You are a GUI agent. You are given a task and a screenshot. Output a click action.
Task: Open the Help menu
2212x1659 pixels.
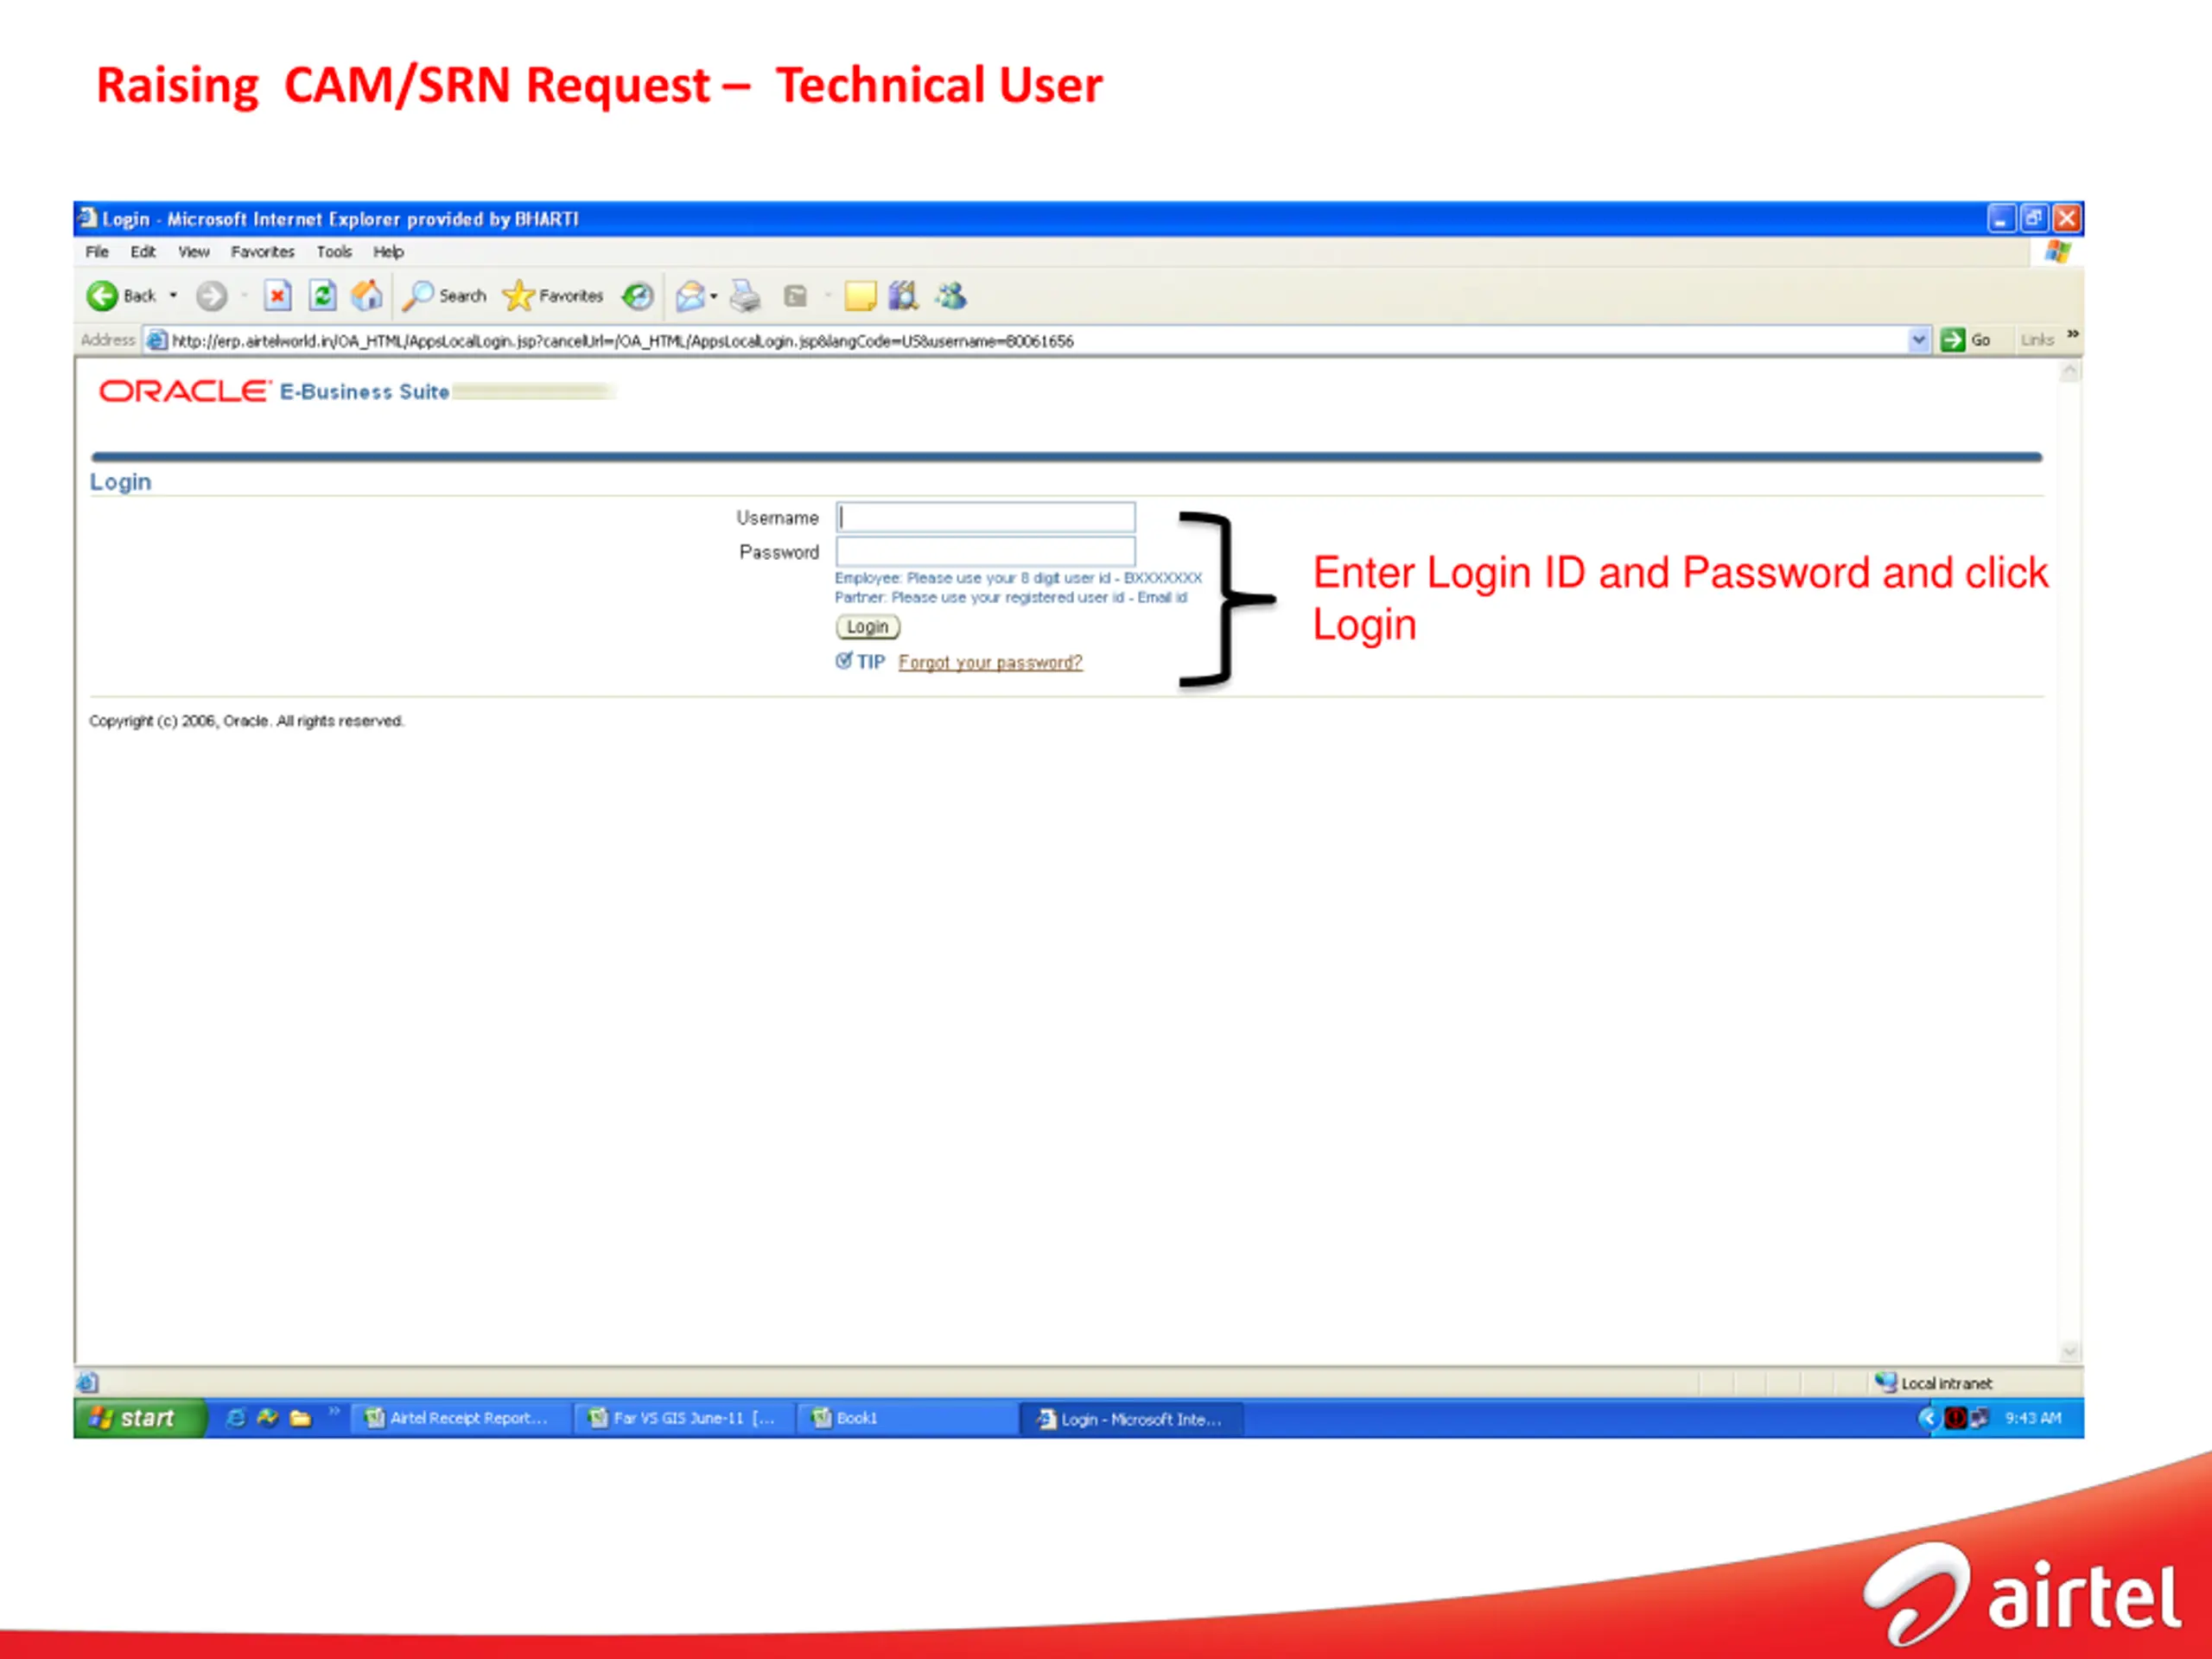pyautogui.click(x=388, y=252)
